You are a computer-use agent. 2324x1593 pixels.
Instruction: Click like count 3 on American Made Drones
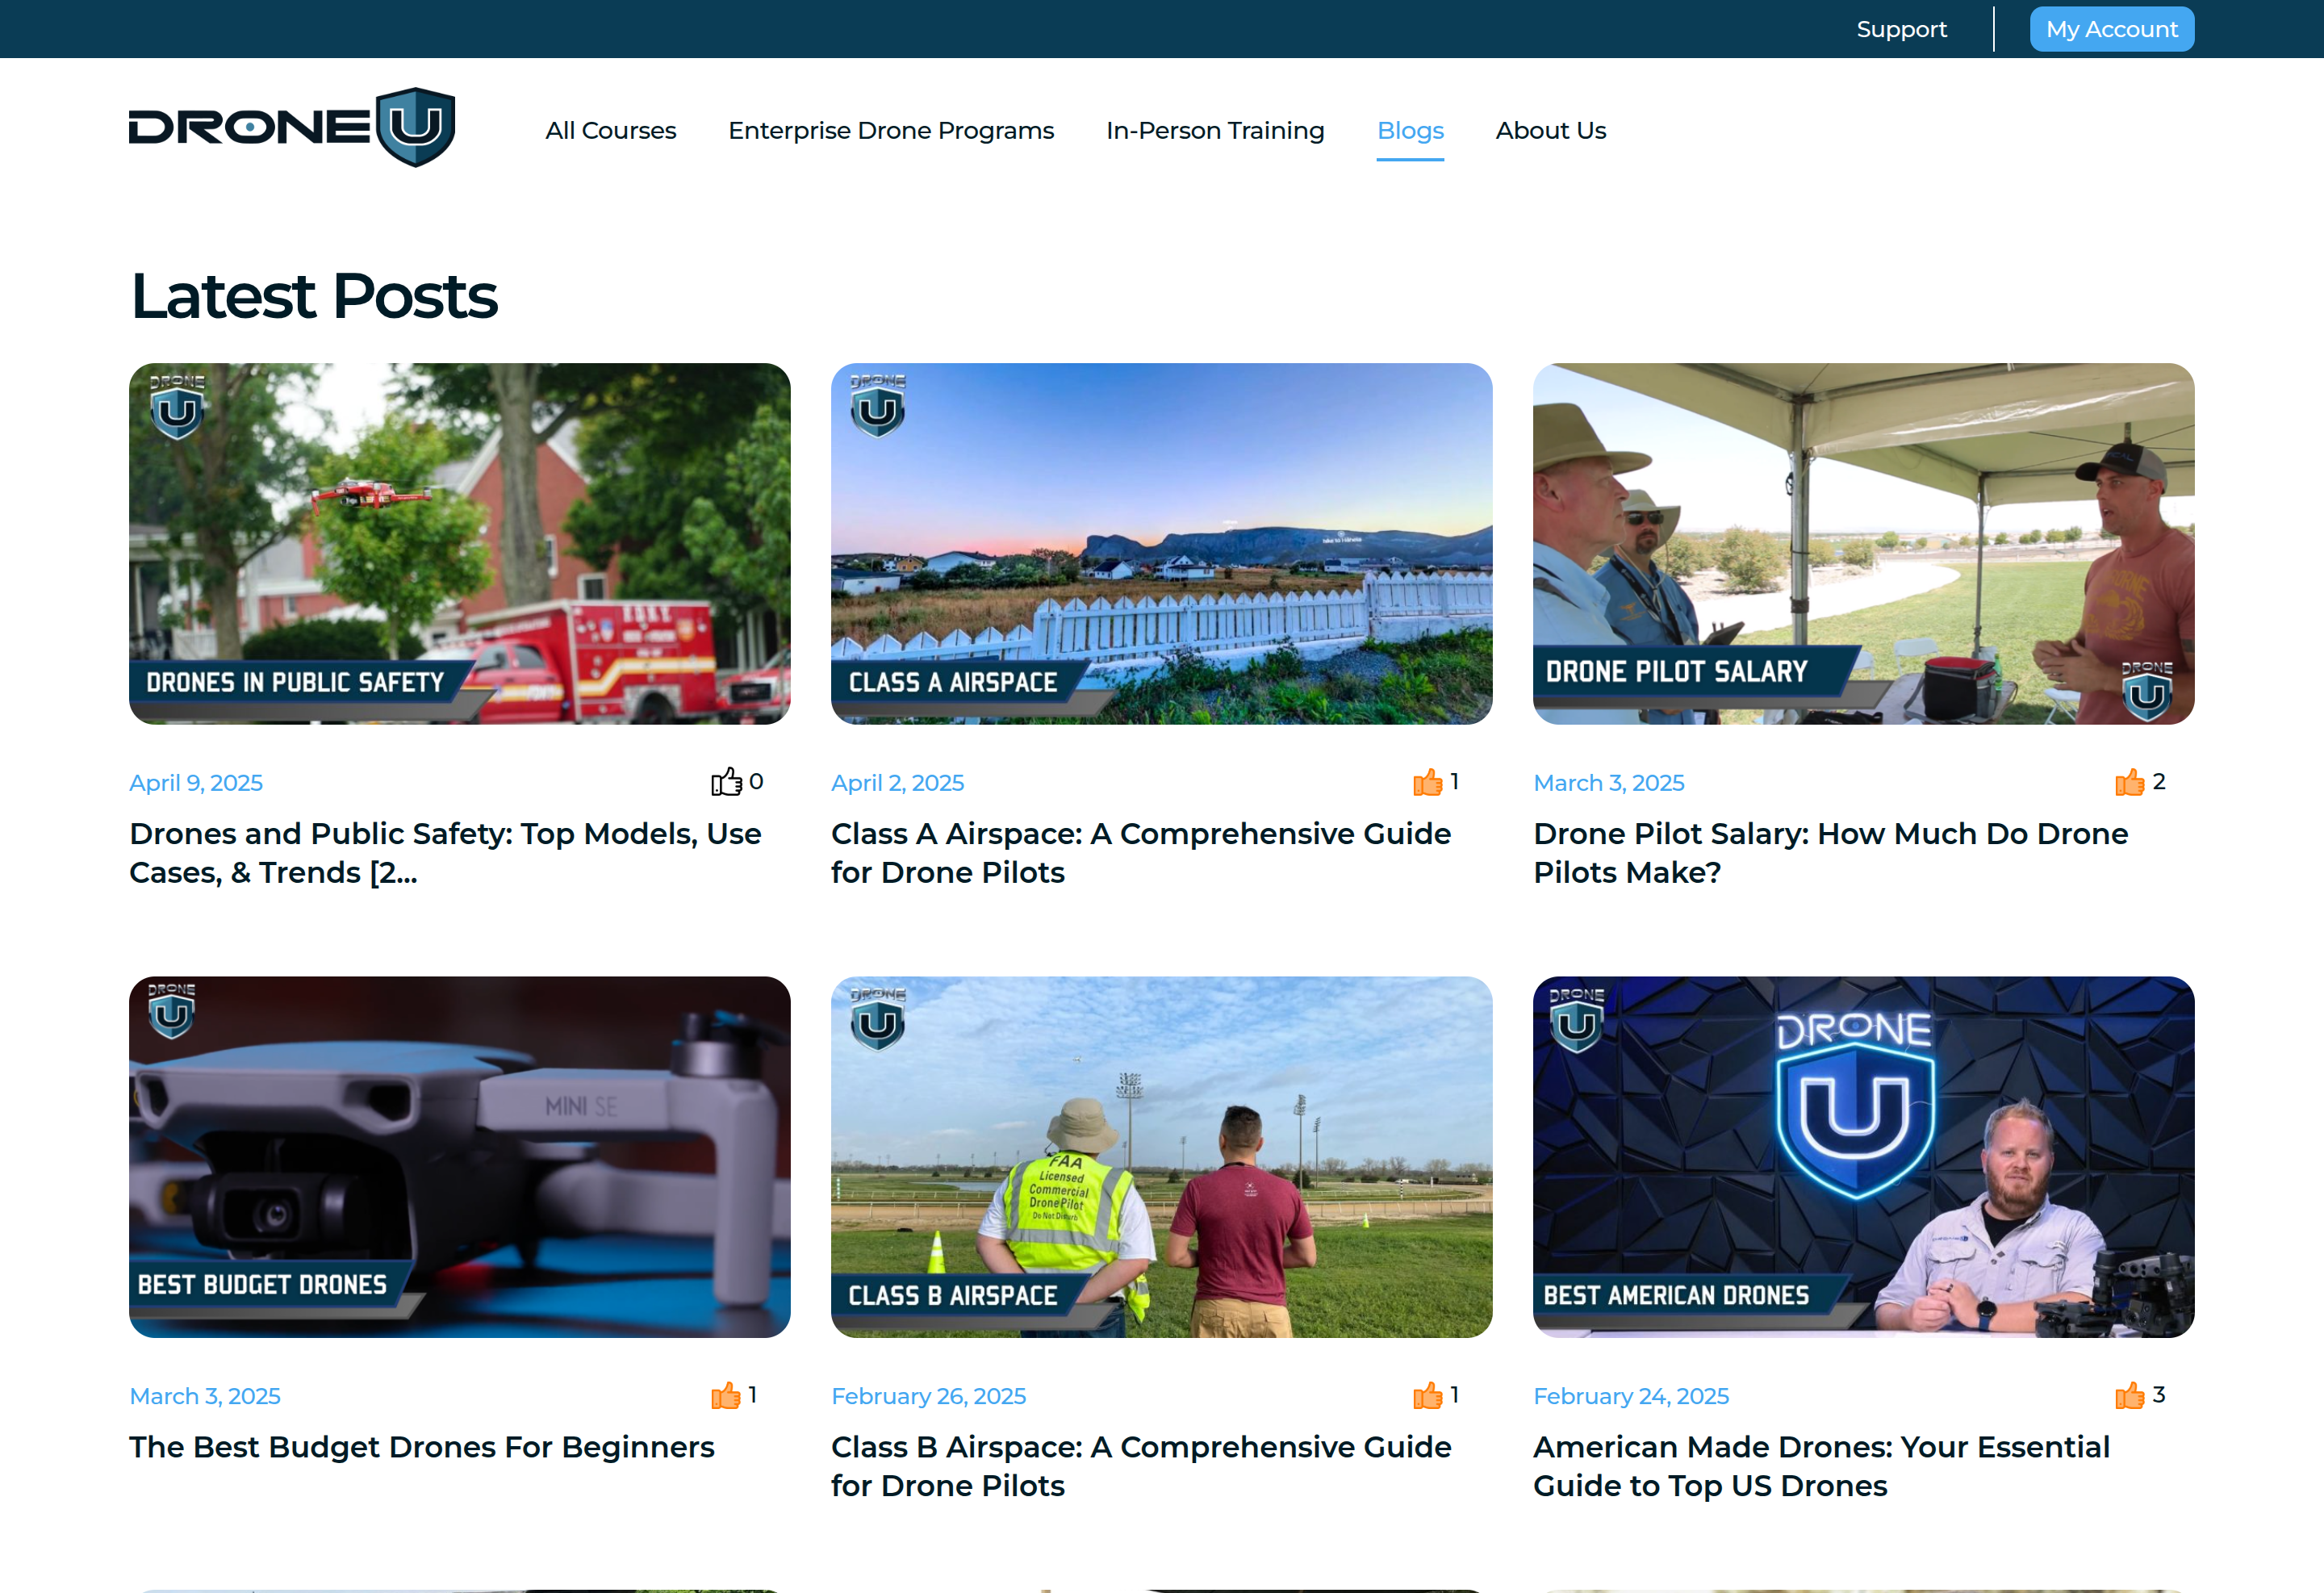click(2159, 1395)
